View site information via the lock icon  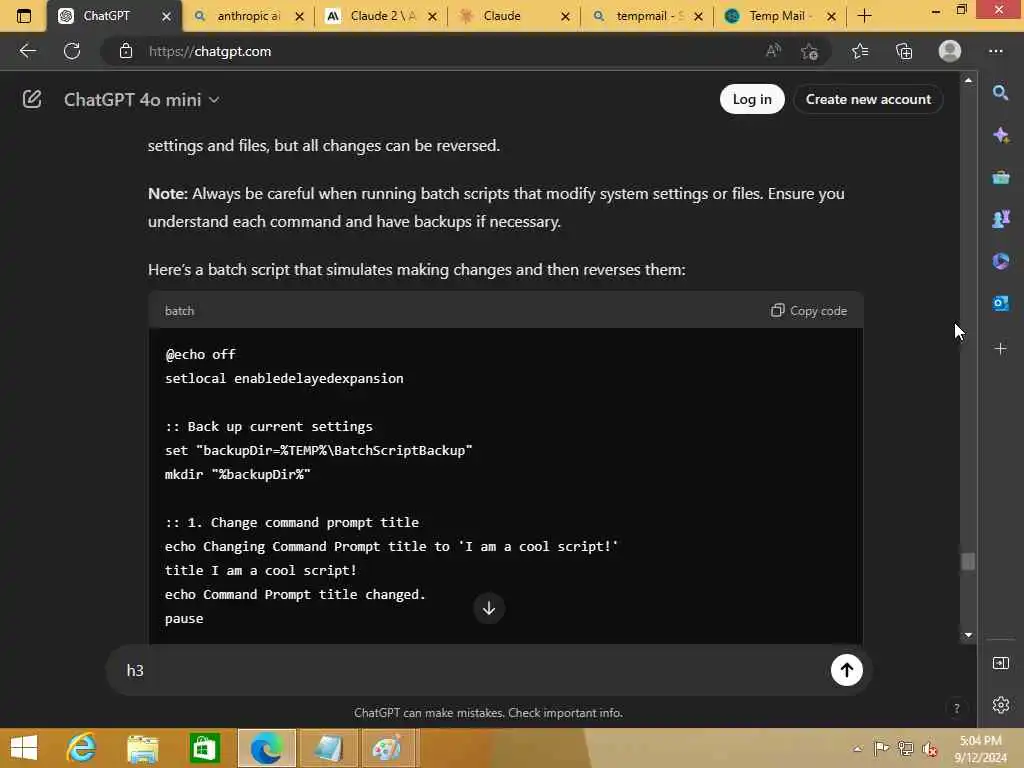tap(126, 51)
